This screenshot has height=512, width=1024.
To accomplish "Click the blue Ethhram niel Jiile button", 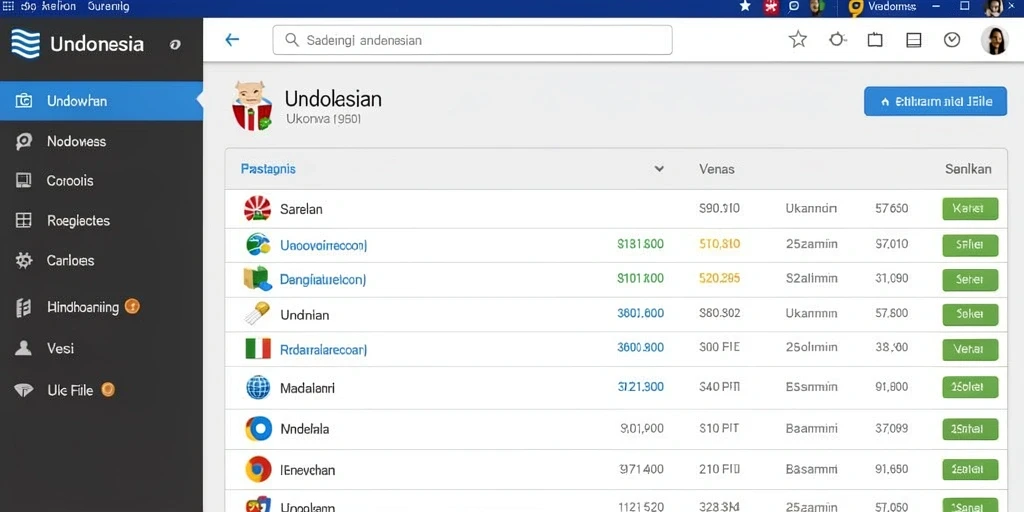I will pos(935,101).
